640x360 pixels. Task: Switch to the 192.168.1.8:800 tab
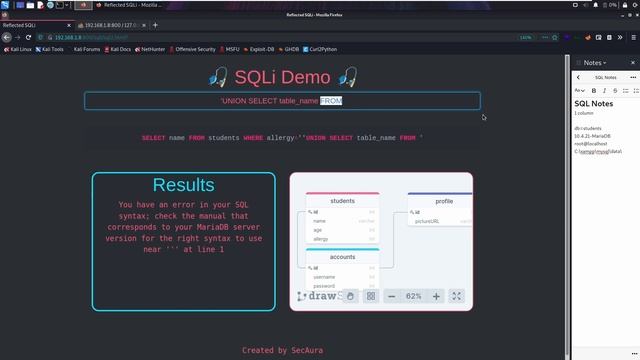(111, 25)
